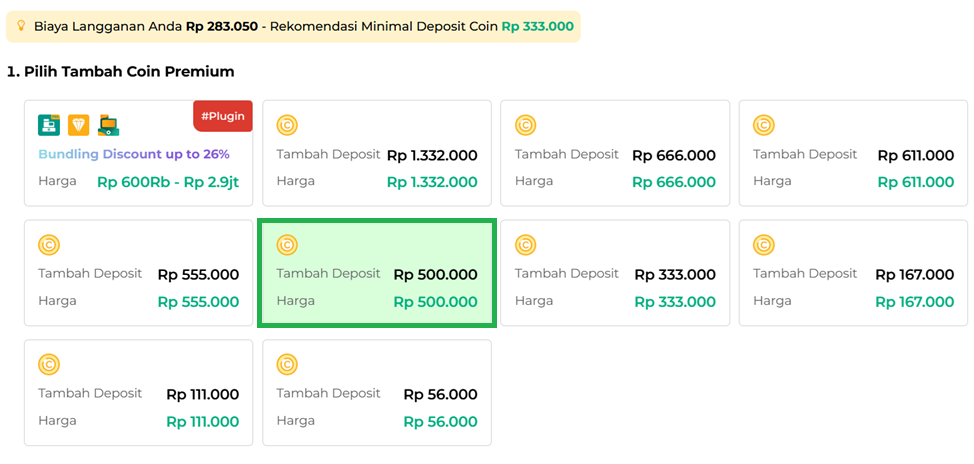Viewport: 974px width, 464px height.
Task: Open the red #Plugin tag
Action: coord(222,116)
